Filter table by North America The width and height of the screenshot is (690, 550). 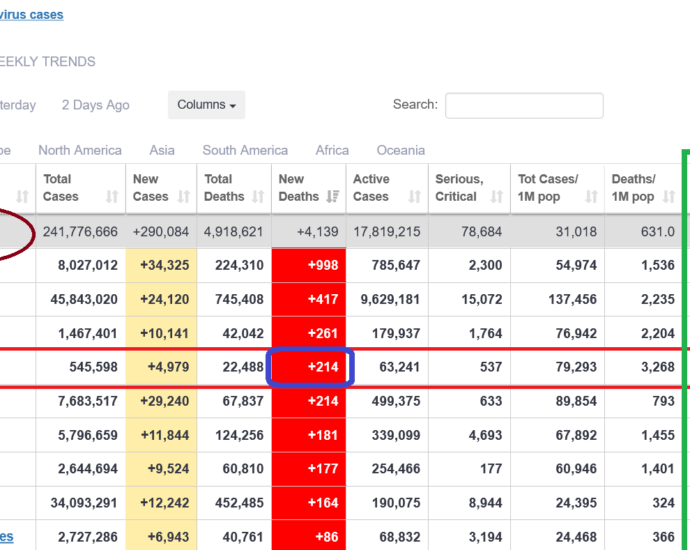[x=80, y=150]
